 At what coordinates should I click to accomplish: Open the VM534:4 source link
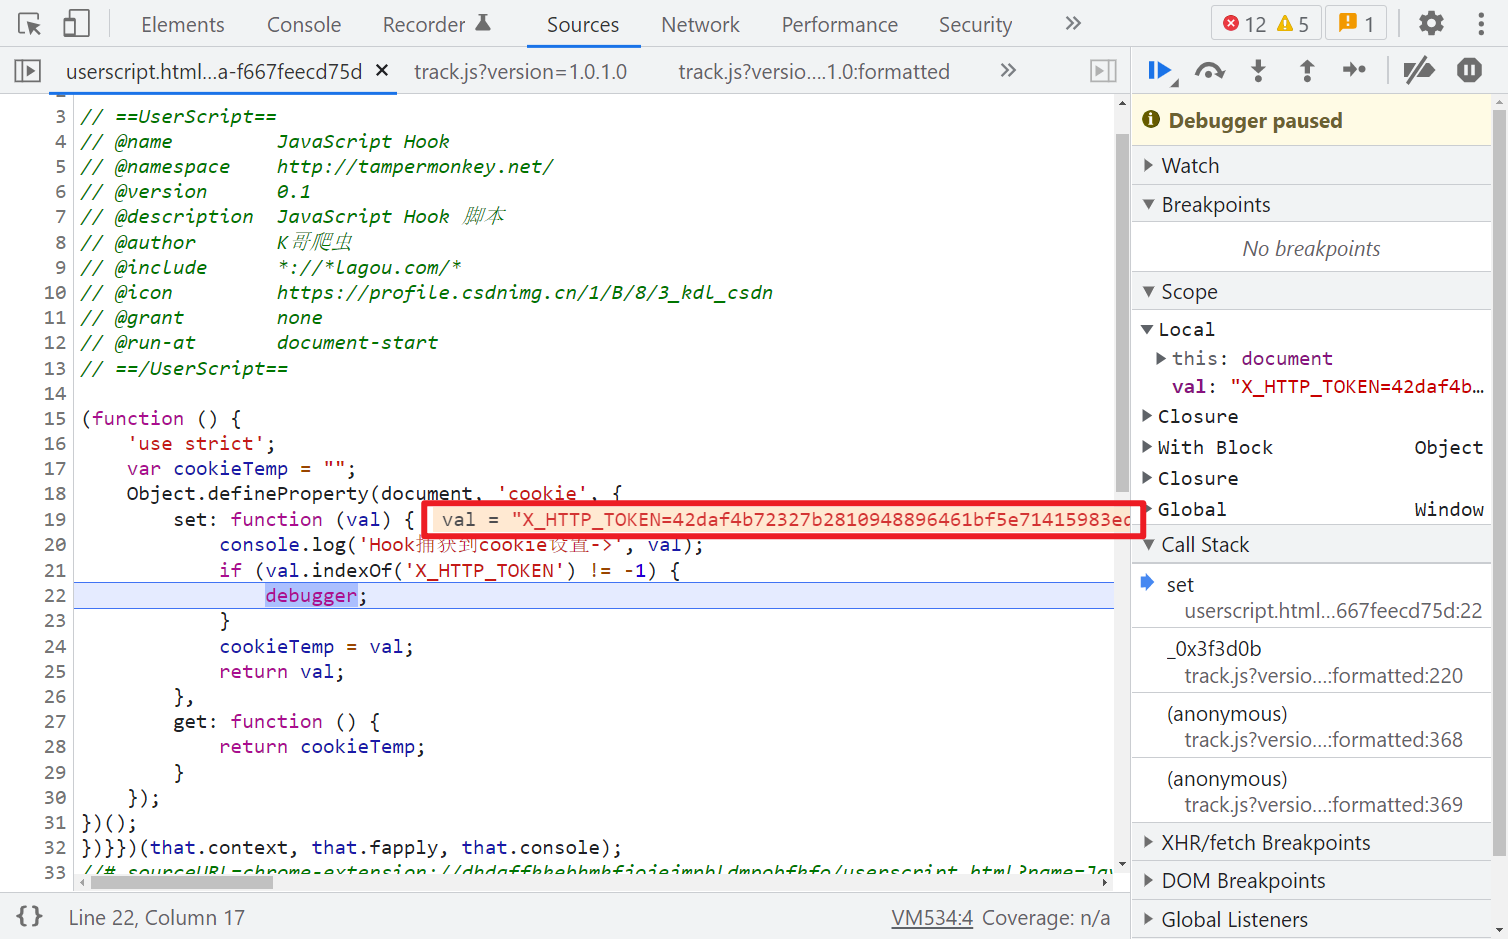(932, 917)
